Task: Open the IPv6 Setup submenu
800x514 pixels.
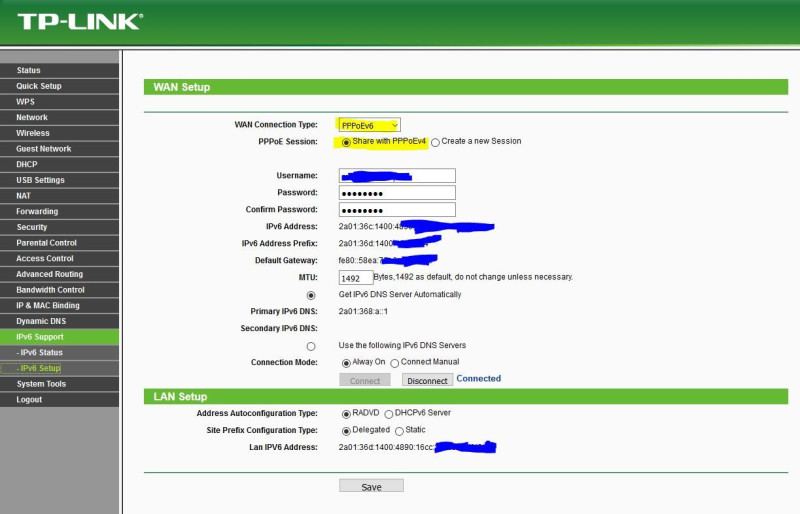Action: point(59,368)
